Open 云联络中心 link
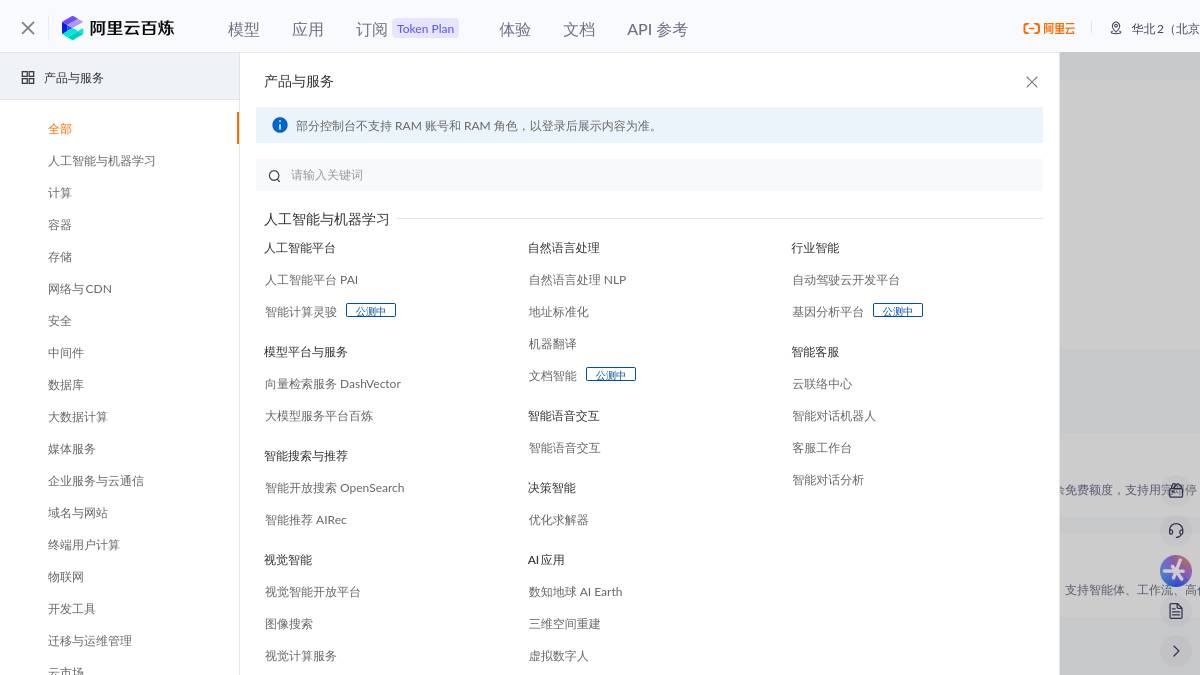 [822, 384]
